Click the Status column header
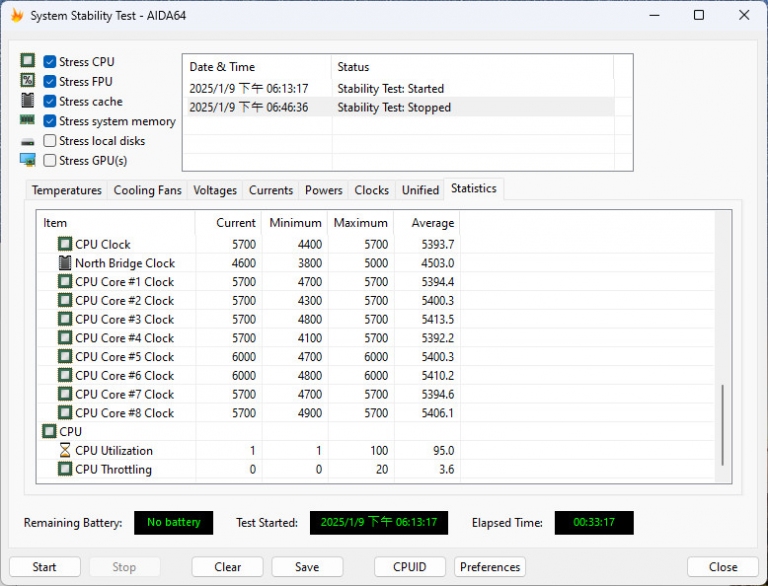 [473, 67]
